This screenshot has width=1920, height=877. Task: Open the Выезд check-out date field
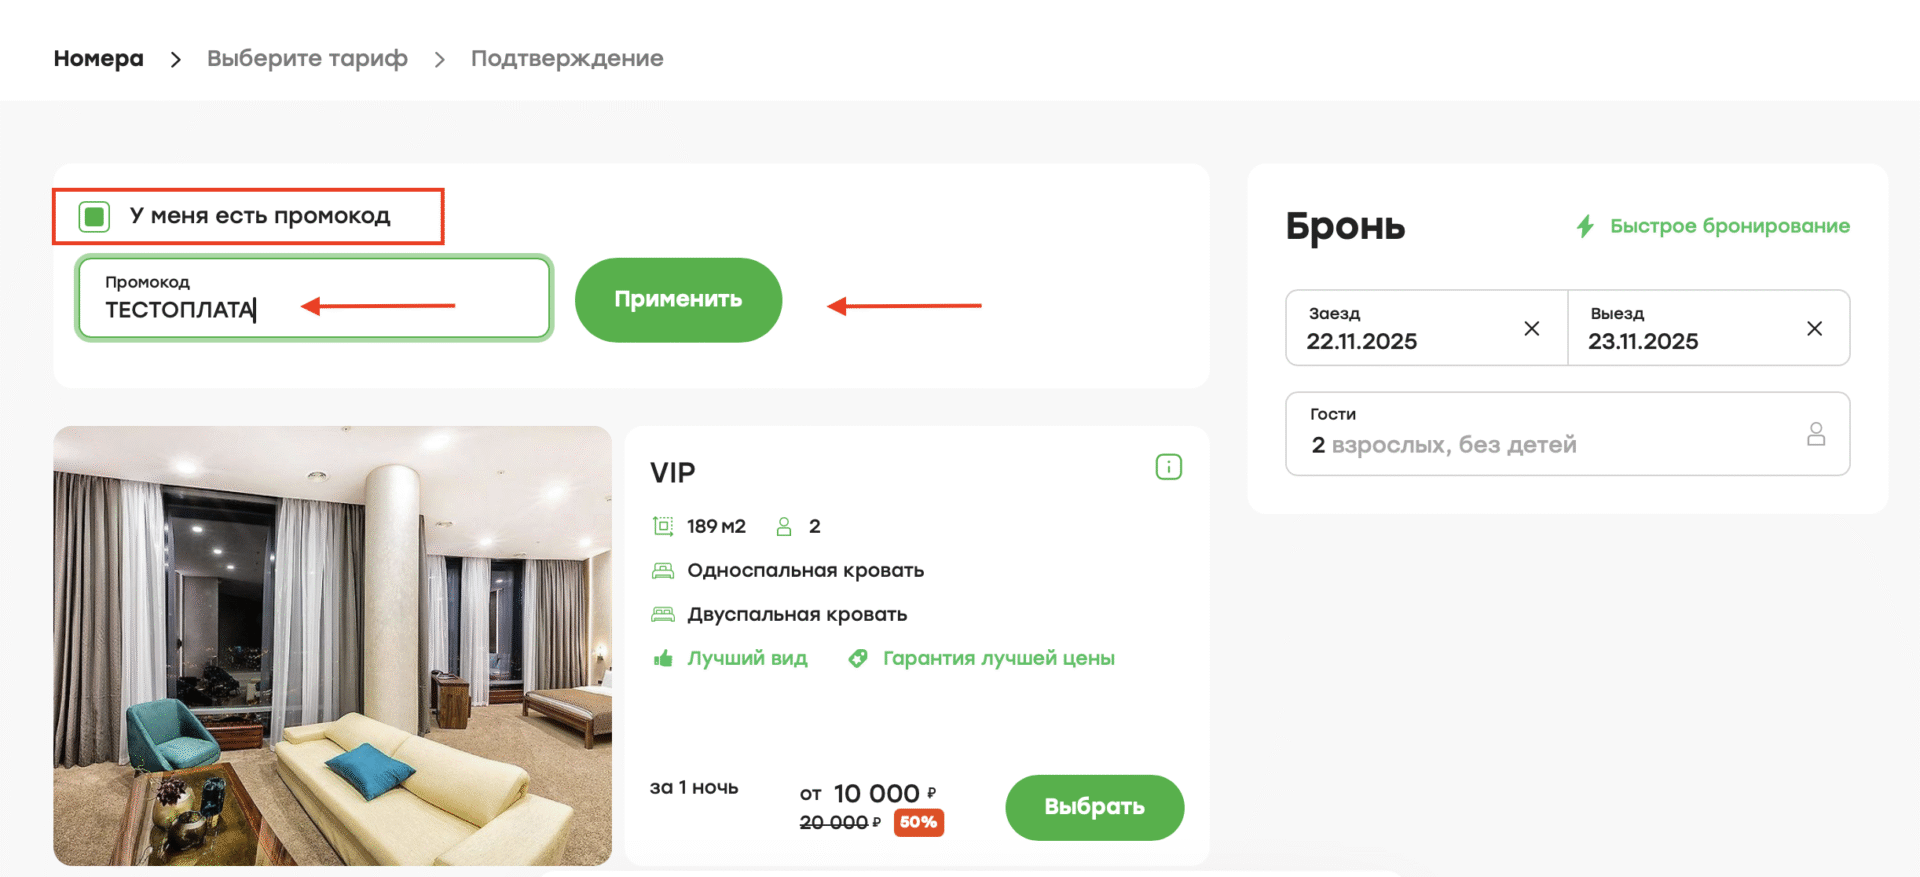(x=1680, y=329)
